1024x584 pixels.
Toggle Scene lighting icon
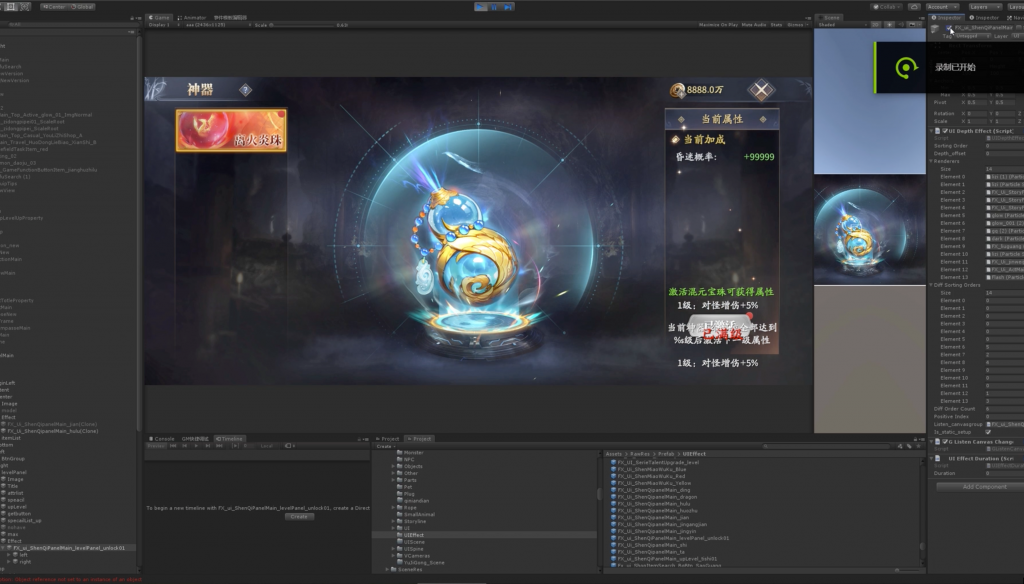pos(889,25)
